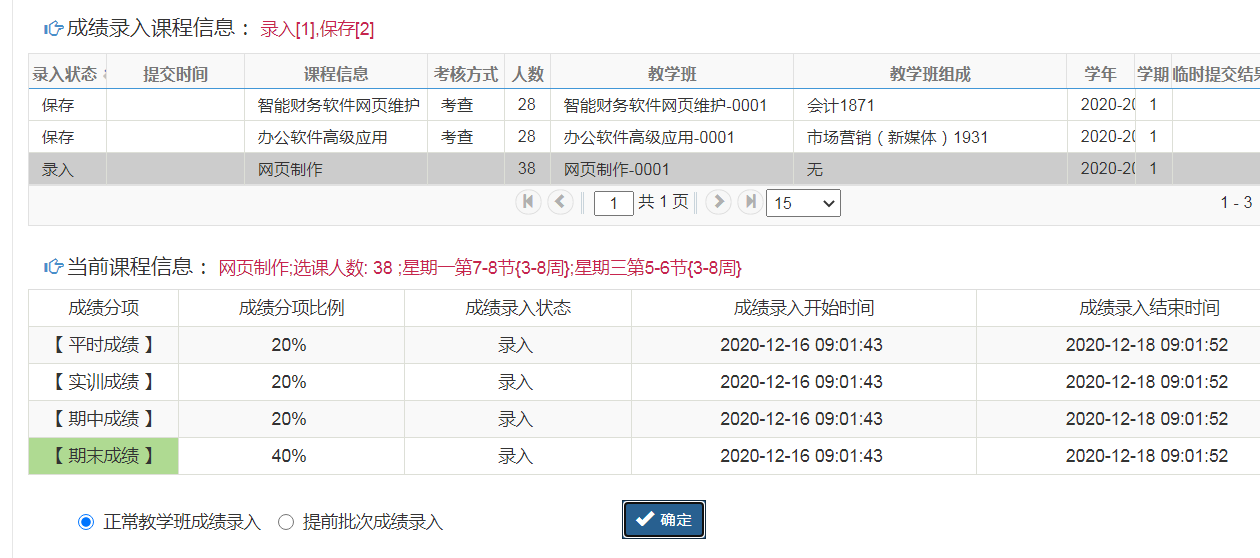Screen dimensions: 1260x558
Task: Click the previous page arrow
Action: point(560,202)
